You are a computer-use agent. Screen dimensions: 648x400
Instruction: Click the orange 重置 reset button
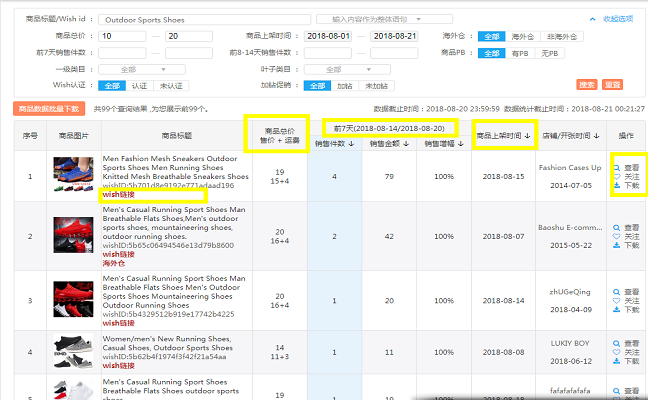[612, 85]
